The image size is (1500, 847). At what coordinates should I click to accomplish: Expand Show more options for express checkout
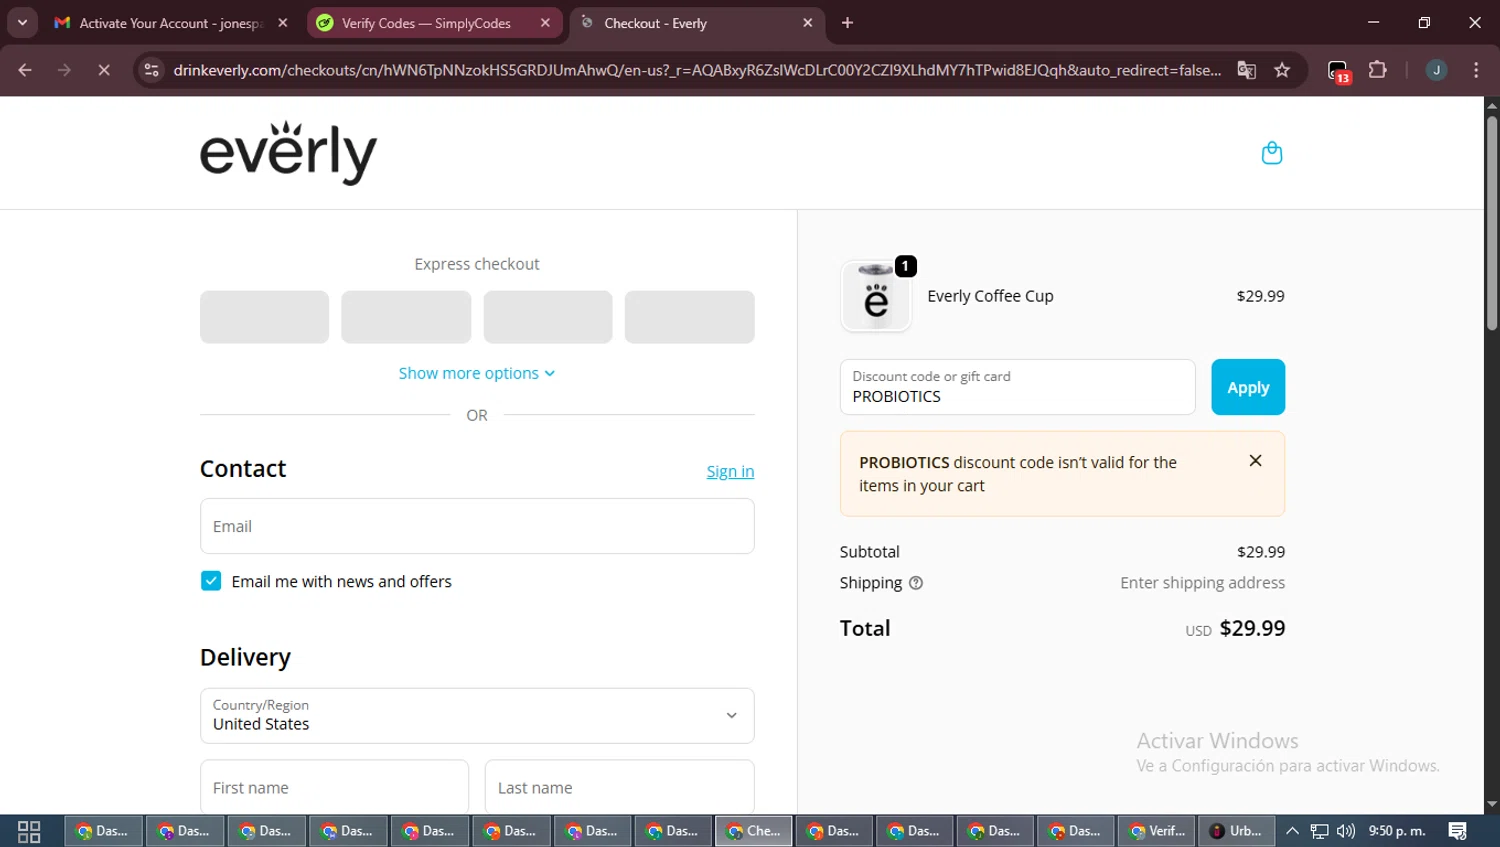(477, 373)
